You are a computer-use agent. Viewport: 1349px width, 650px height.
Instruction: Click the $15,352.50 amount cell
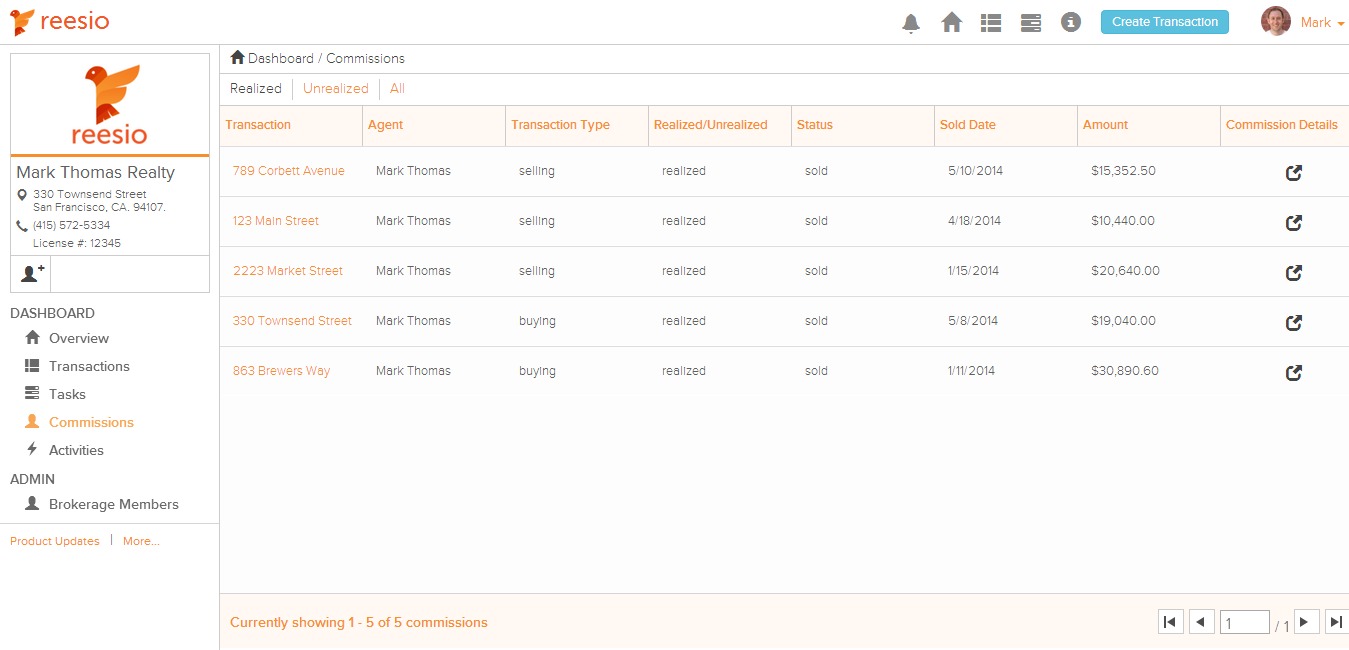tap(1124, 171)
